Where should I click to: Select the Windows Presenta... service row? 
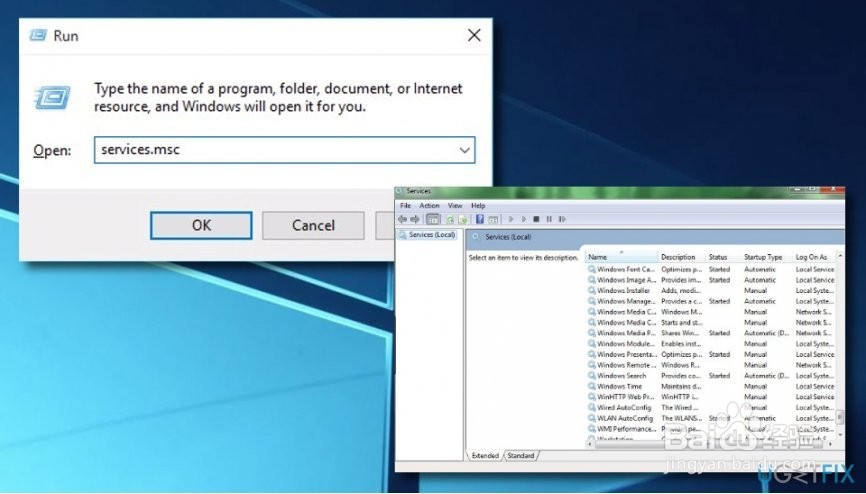pyautogui.click(x=711, y=355)
